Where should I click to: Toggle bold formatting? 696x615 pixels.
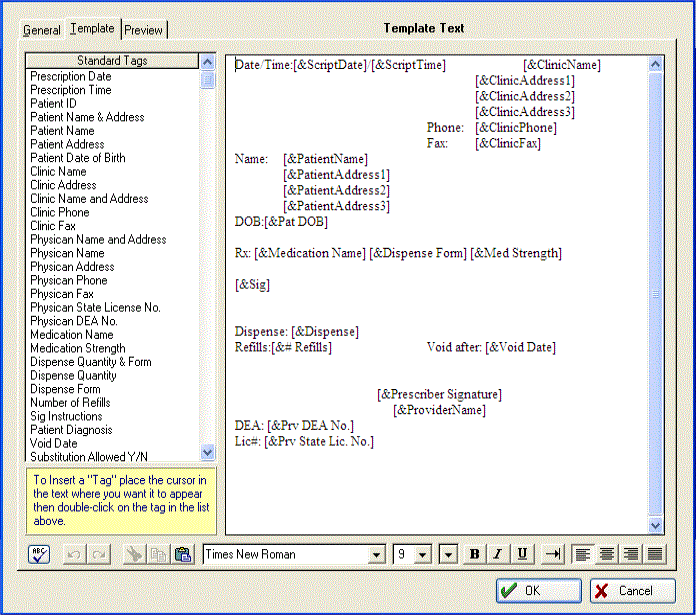(x=475, y=554)
